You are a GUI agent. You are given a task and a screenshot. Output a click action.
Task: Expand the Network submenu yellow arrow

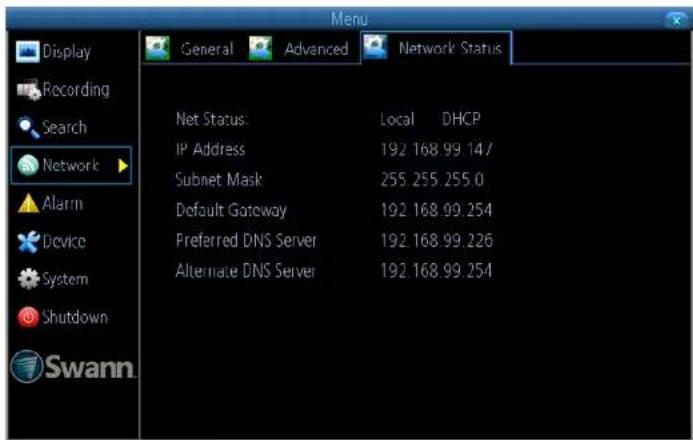coord(123,166)
